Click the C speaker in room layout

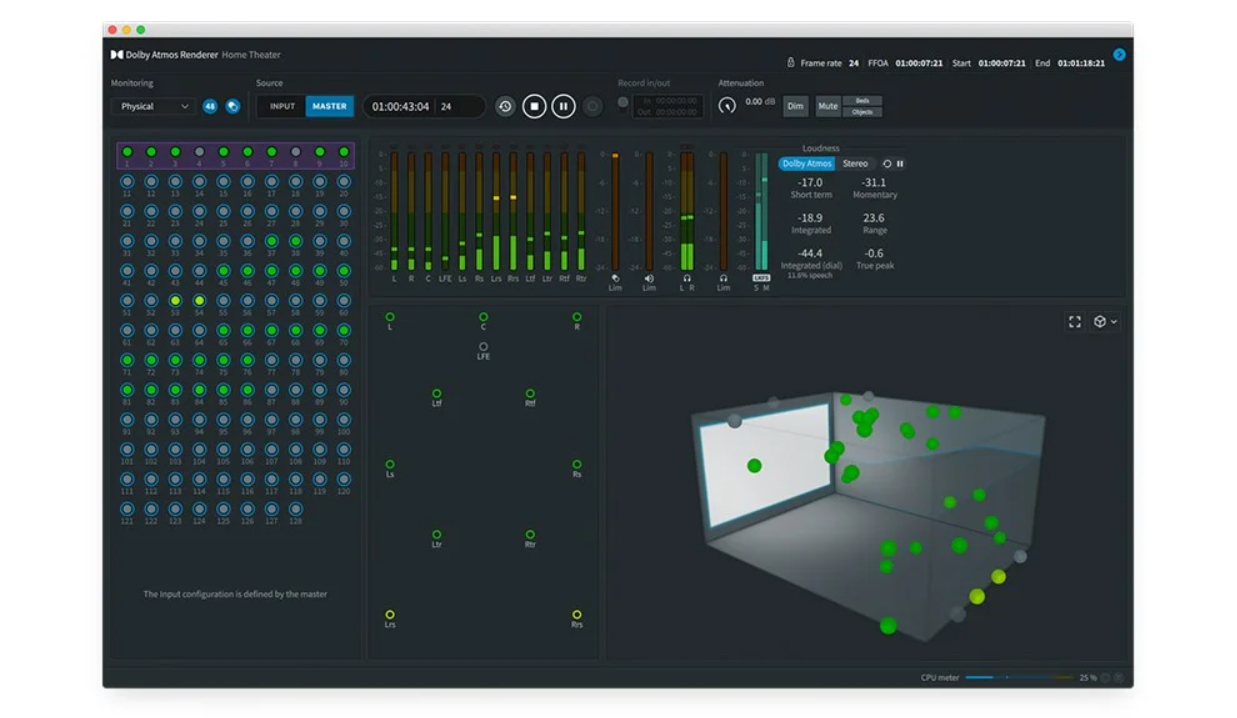pos(483,317)
